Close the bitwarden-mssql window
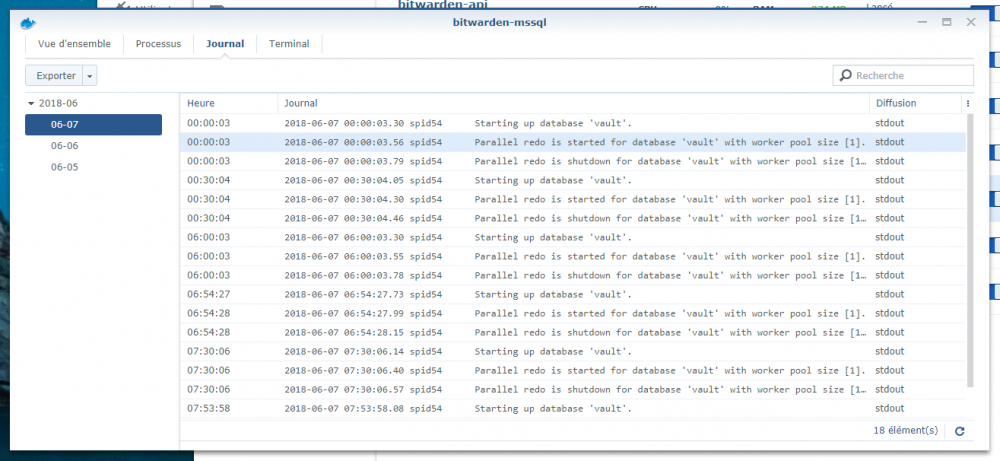 pyautogui.click(x=971, y=22)
